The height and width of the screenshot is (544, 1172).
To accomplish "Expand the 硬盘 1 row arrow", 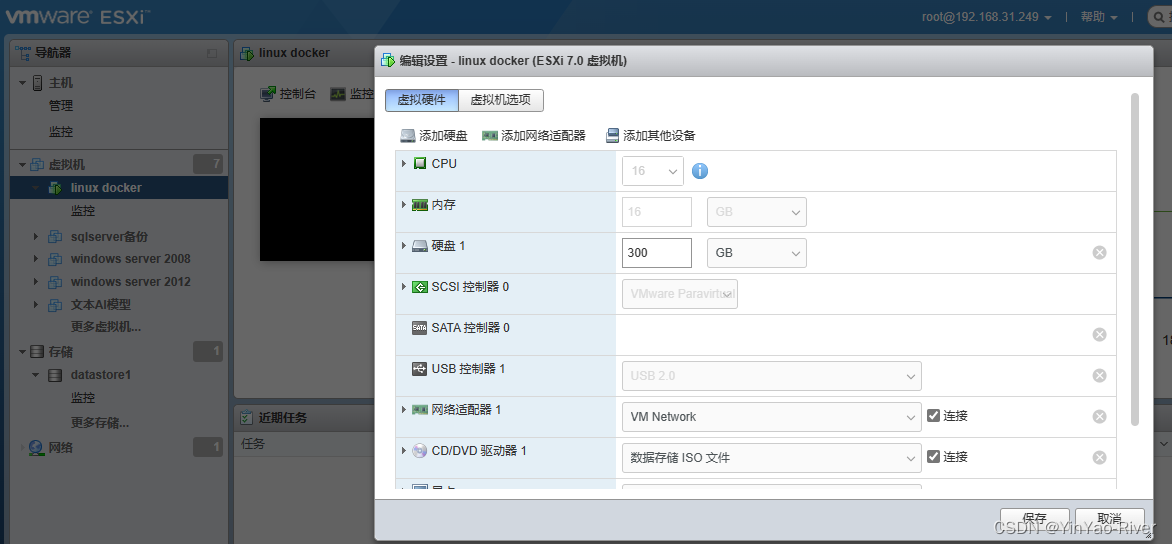I will [404, 246].
